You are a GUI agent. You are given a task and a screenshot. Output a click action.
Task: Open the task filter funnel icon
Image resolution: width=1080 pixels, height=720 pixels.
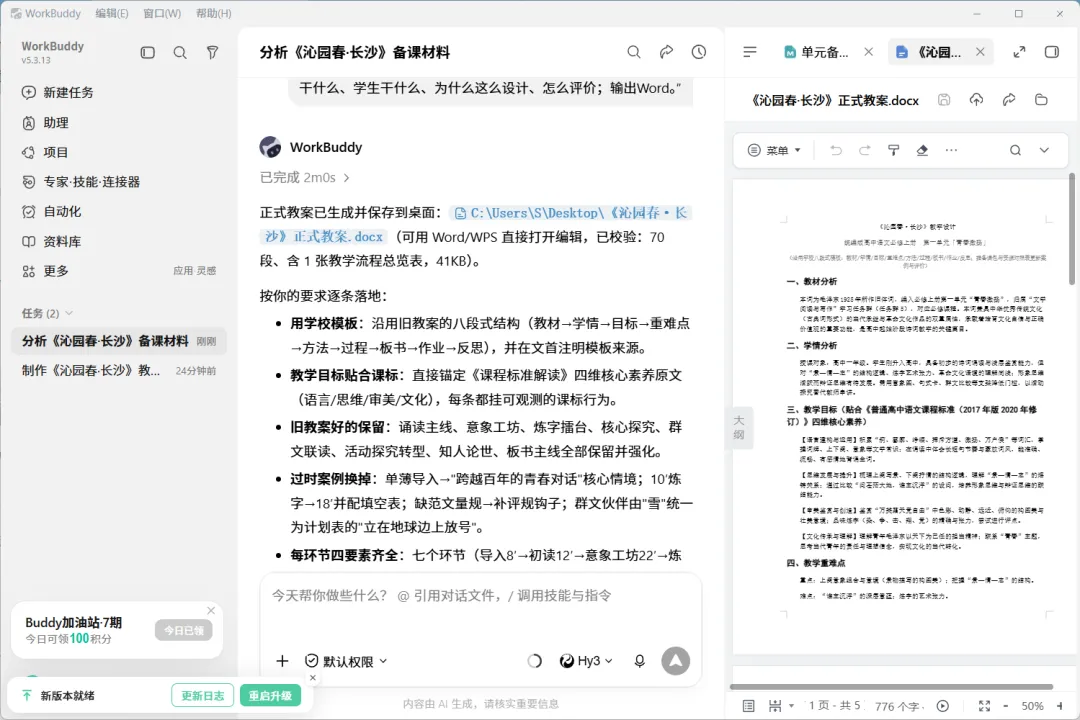click(212, 52)
